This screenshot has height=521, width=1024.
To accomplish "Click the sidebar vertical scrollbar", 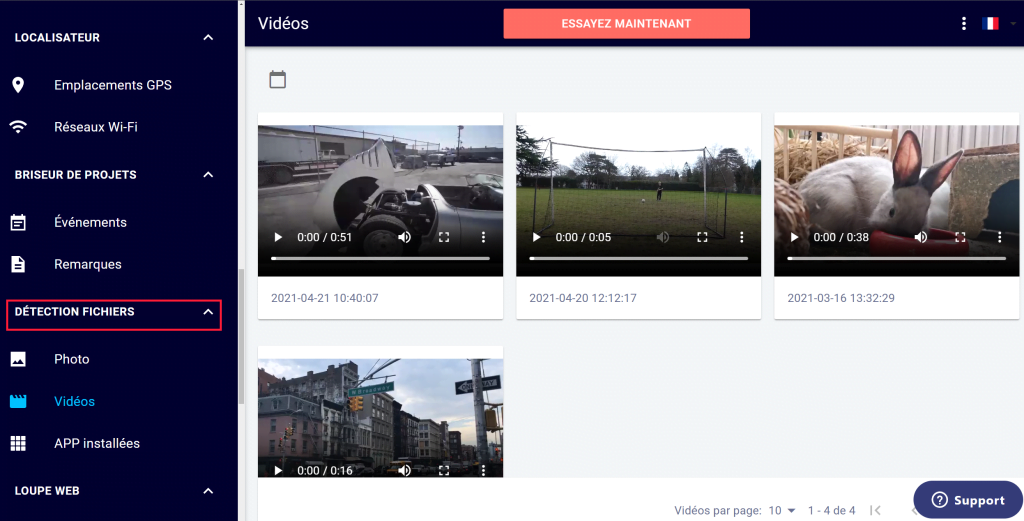I will (x=242, y=336).
